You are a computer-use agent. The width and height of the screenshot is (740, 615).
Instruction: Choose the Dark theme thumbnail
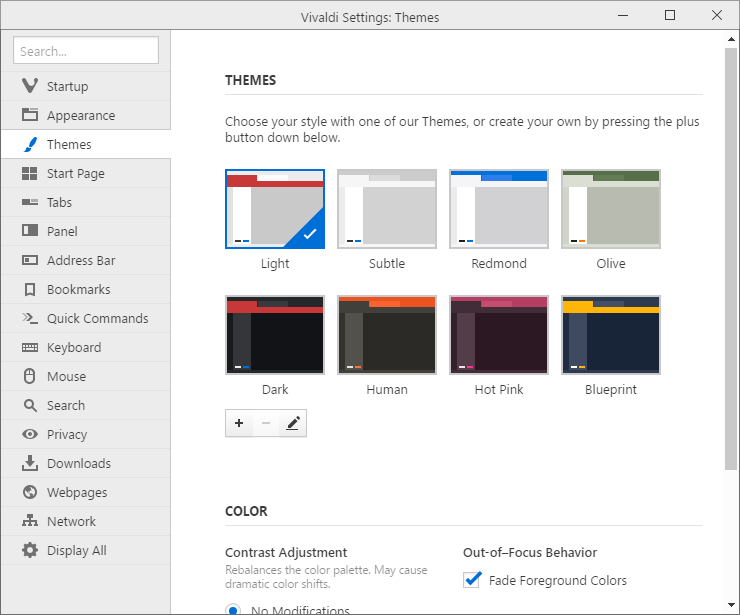coord(275,335)
